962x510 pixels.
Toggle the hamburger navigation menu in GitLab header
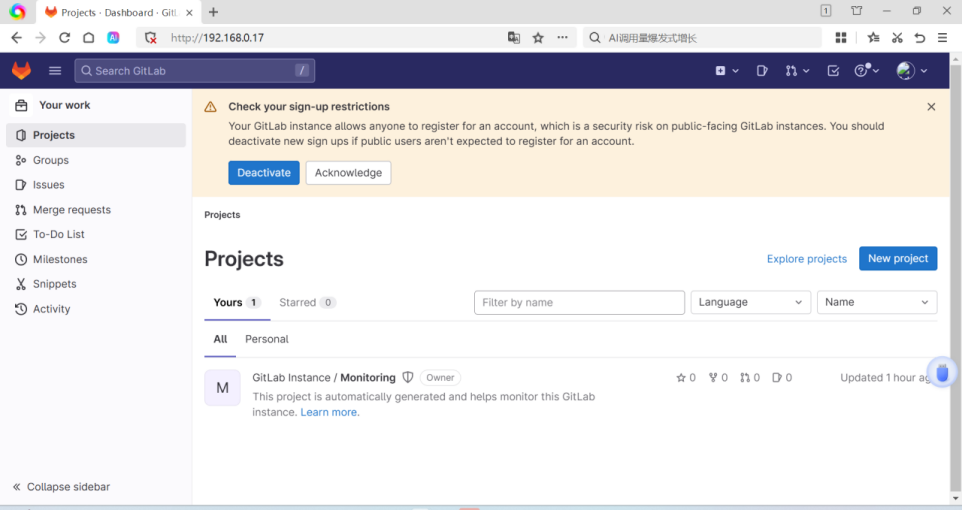click(x=55, y=71)
